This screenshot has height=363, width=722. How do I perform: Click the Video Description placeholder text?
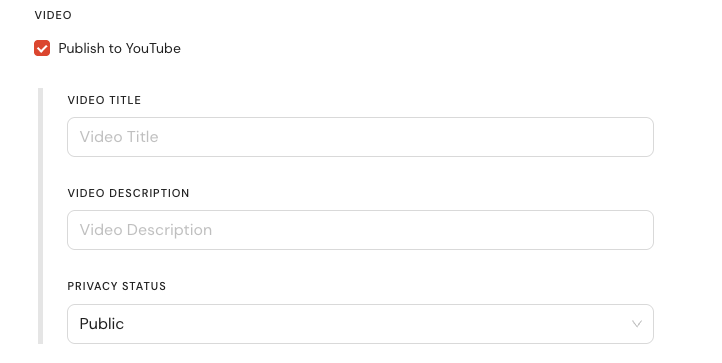click(146, 230)
